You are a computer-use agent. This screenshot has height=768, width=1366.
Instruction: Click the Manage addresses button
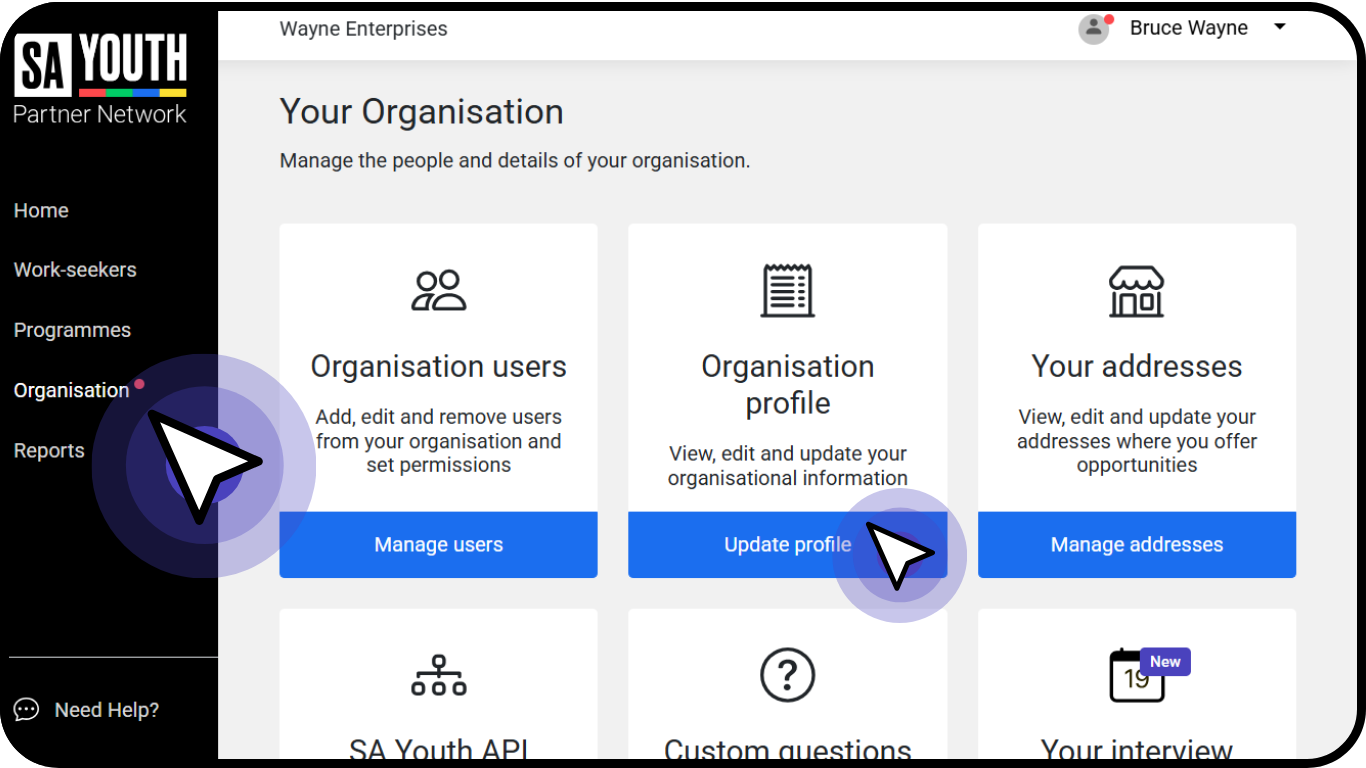tap(1137, 545)
